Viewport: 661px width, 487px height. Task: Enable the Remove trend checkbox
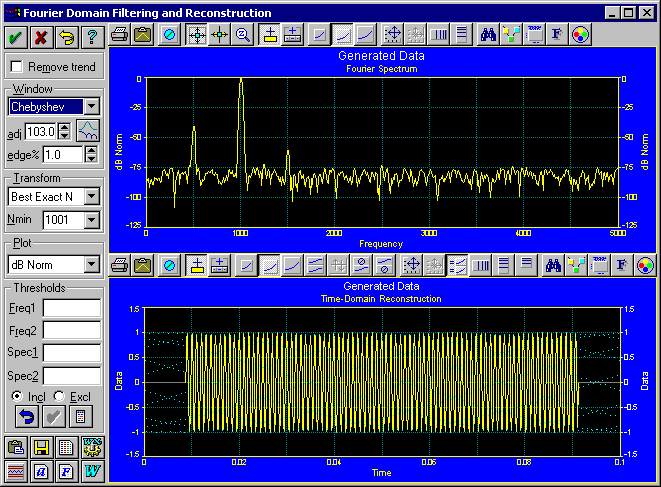16,67
